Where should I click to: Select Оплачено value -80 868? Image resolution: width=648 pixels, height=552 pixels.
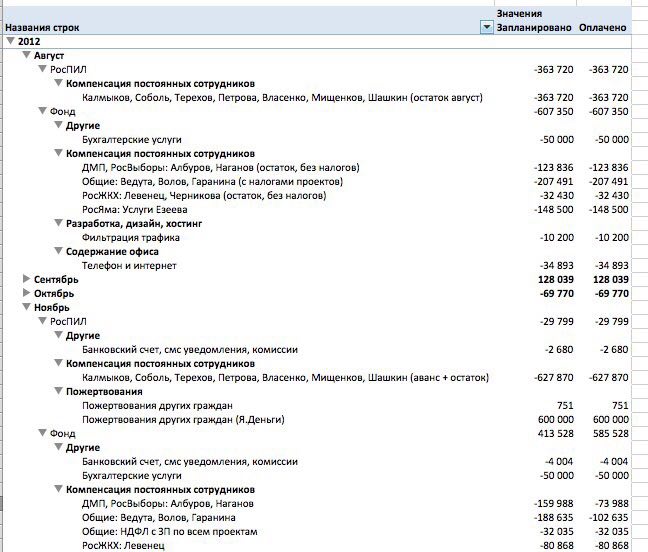[x=611, y=546]
